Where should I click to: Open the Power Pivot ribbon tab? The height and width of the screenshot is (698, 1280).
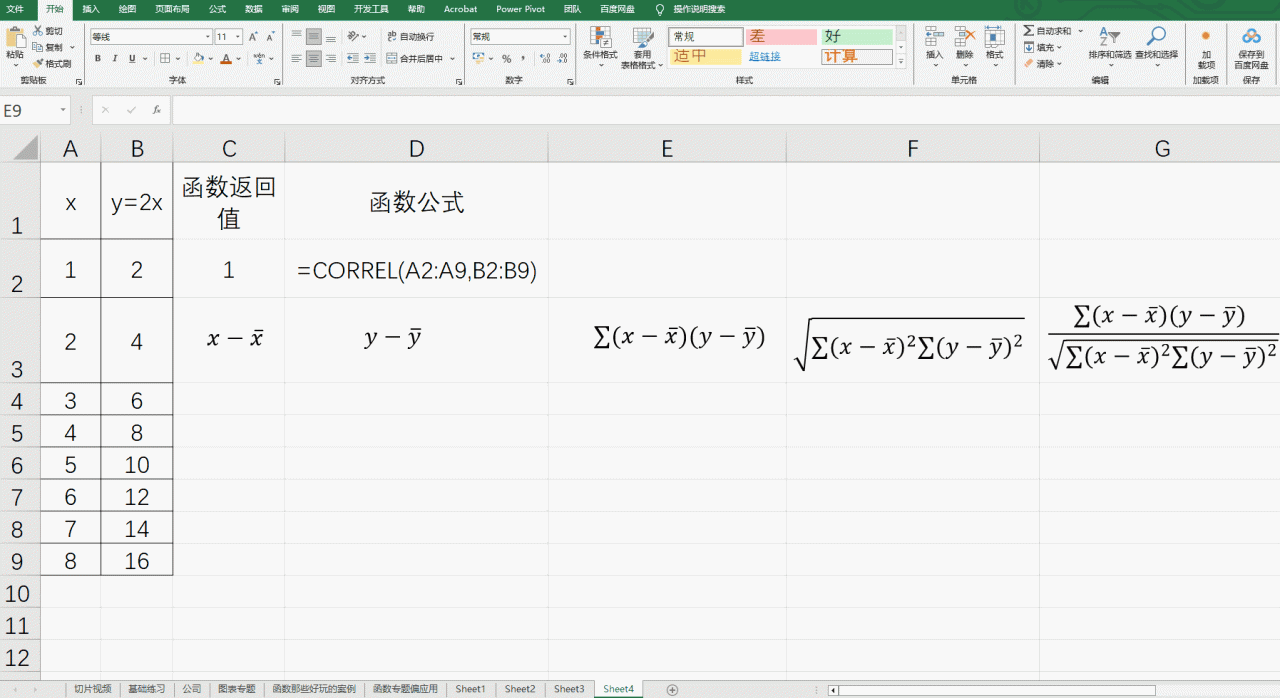tap(521, 9)
